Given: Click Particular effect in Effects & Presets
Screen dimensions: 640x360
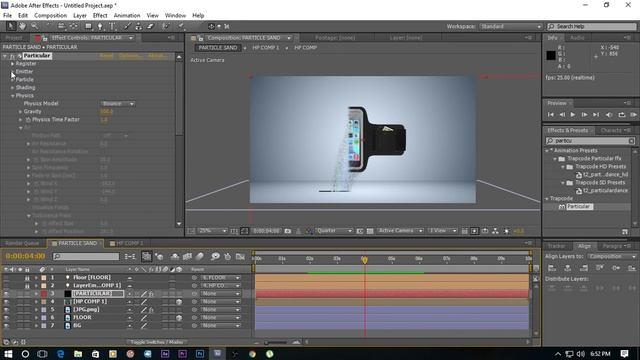Looking at the screenshot, I should tap(578, 207).
